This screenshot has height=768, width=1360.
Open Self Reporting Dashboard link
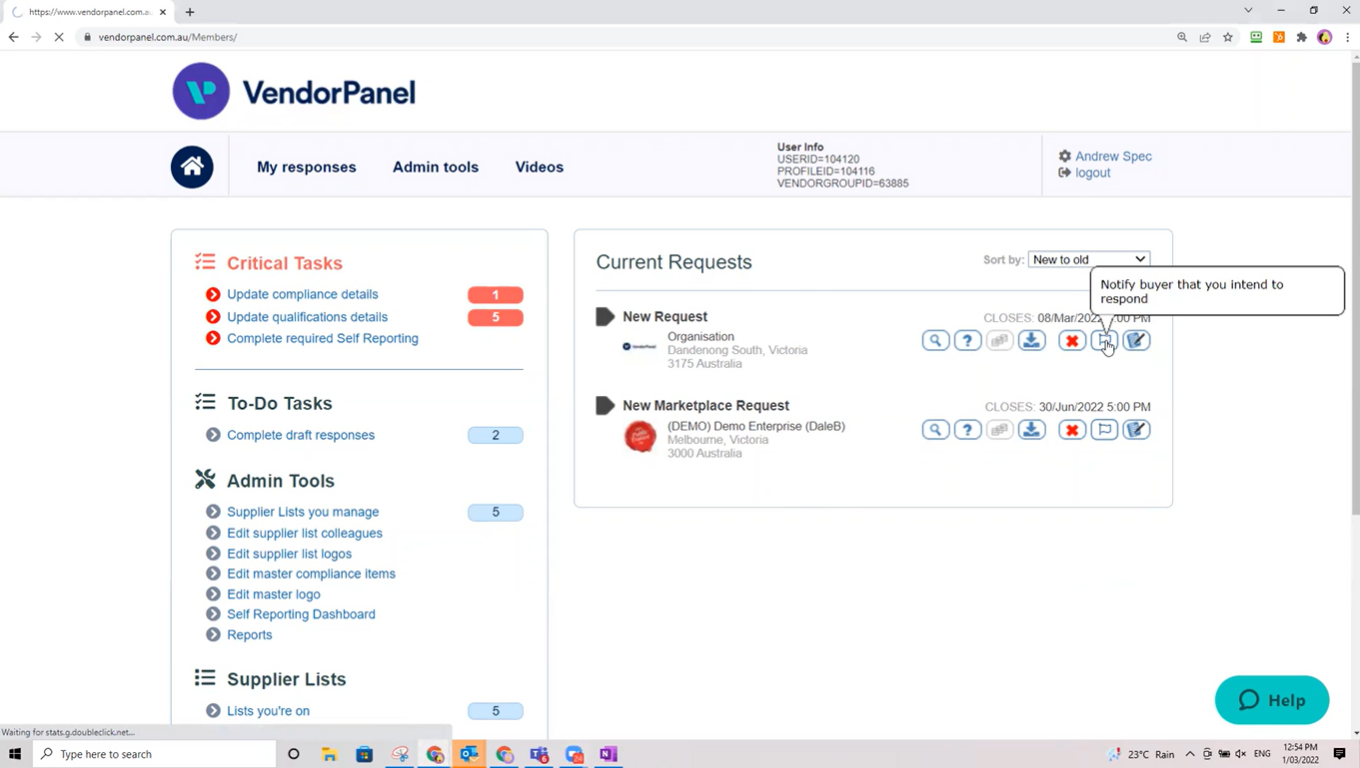pos(301,614)
